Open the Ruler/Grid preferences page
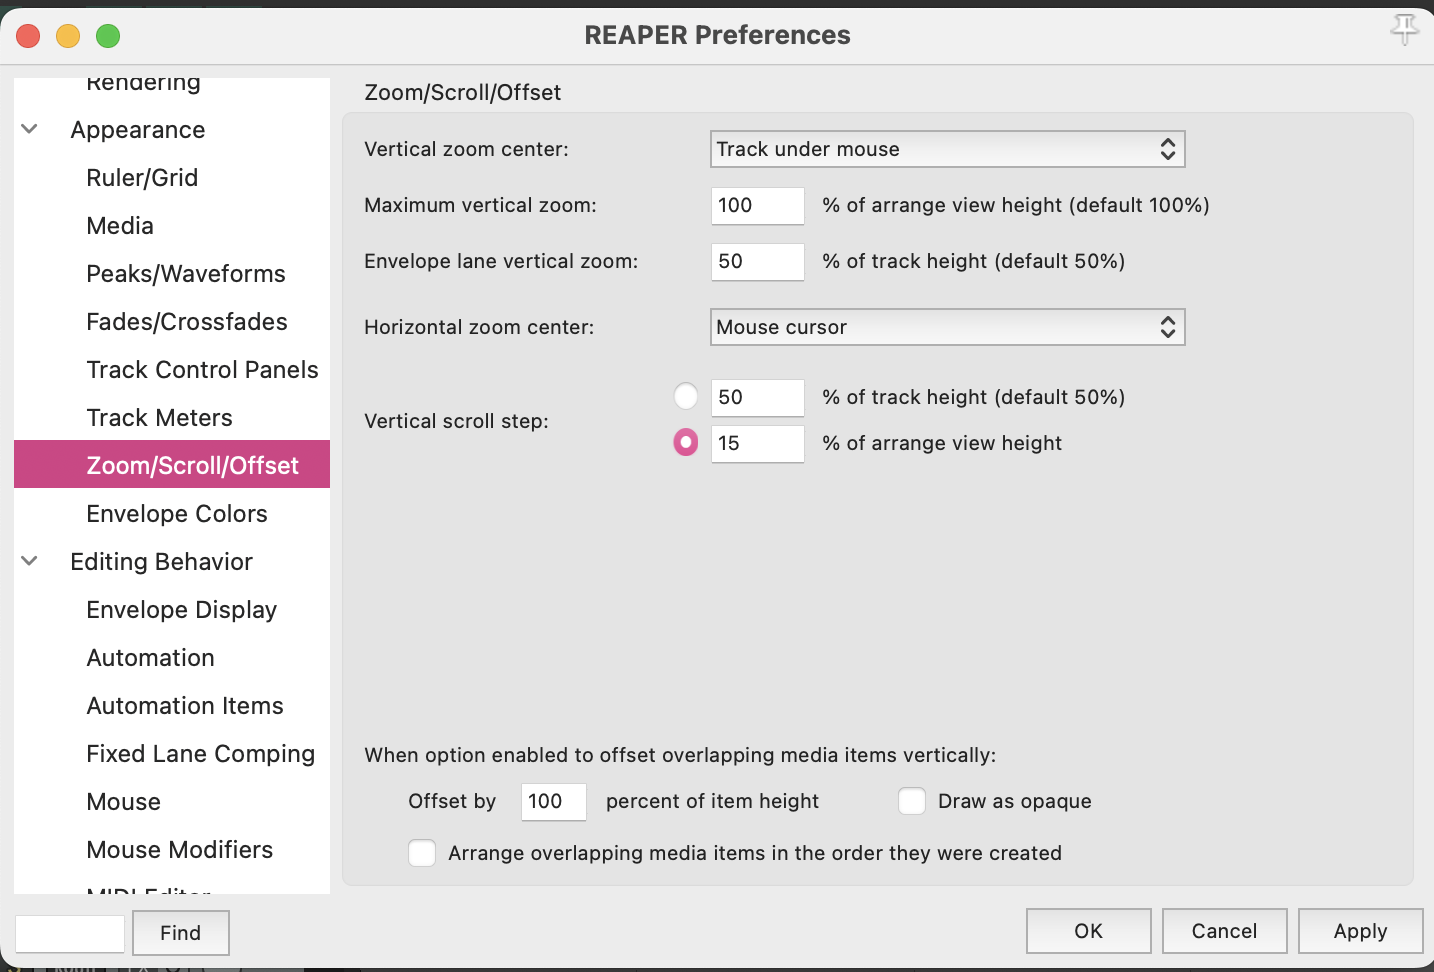This screenshot has height=972, width=1434. 142,178
